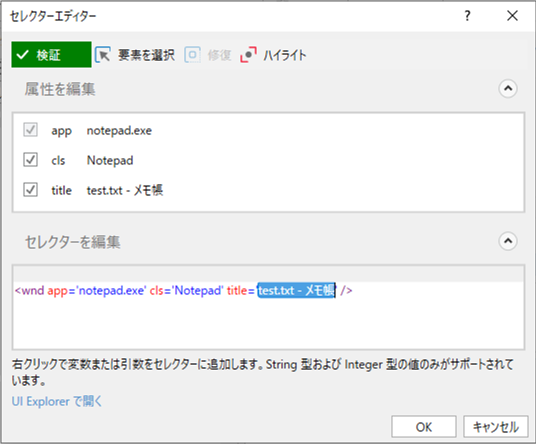Select the 要素を選択 label text
Image resolution: width=536 pixels, height=444 pixels.
[x=146, y=55]
